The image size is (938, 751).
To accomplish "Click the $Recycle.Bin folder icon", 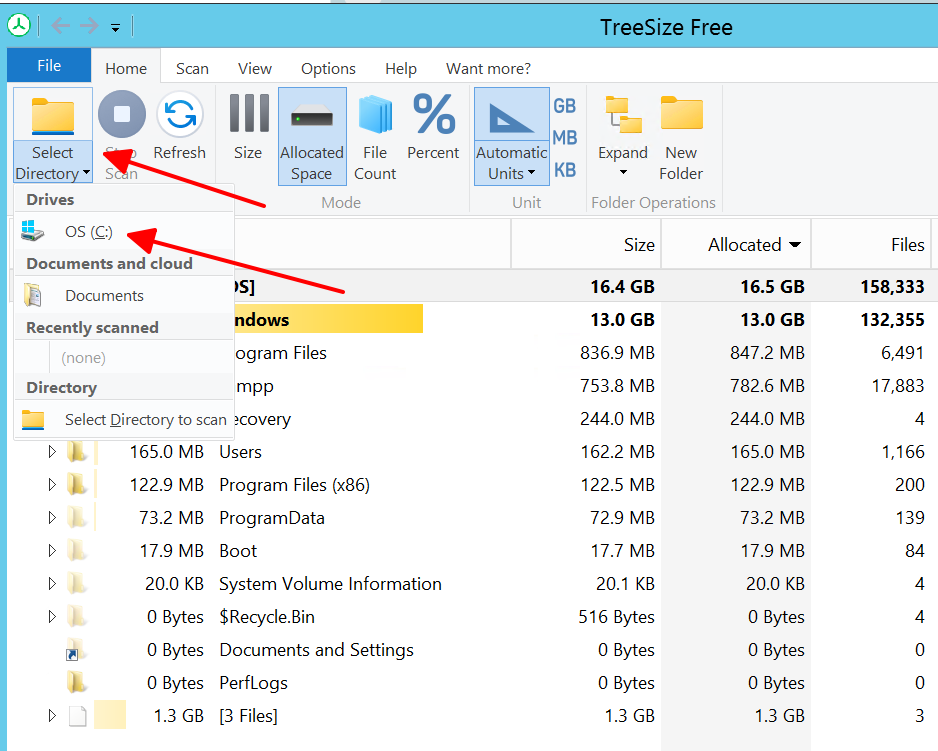I will [77, 616].
